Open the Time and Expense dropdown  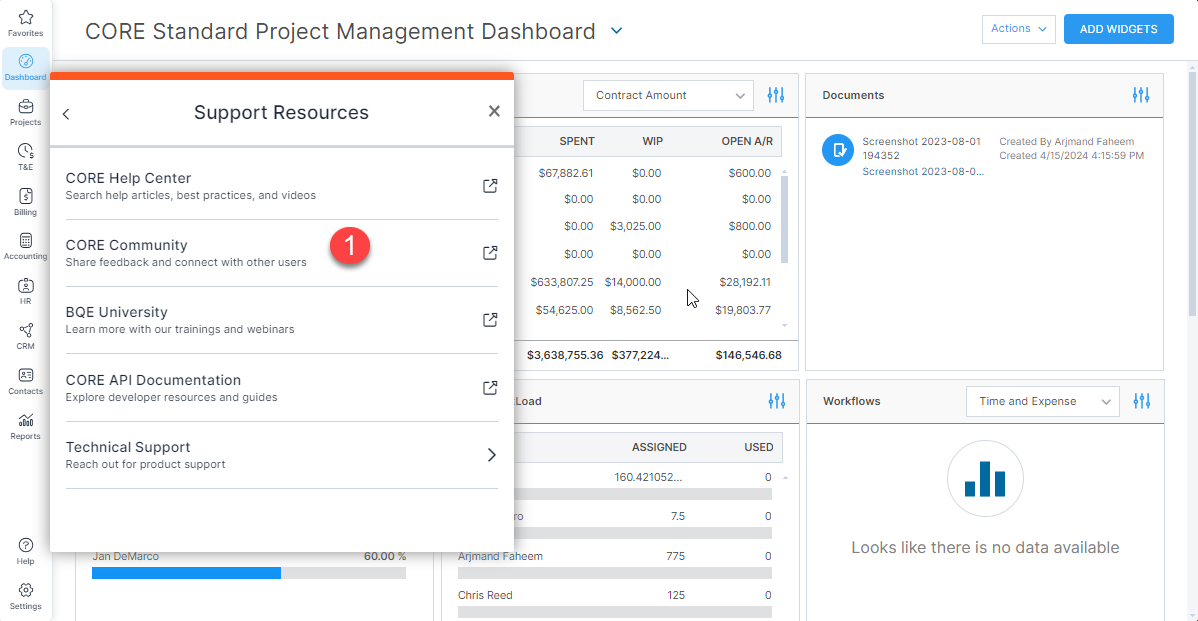(1043, 401)
